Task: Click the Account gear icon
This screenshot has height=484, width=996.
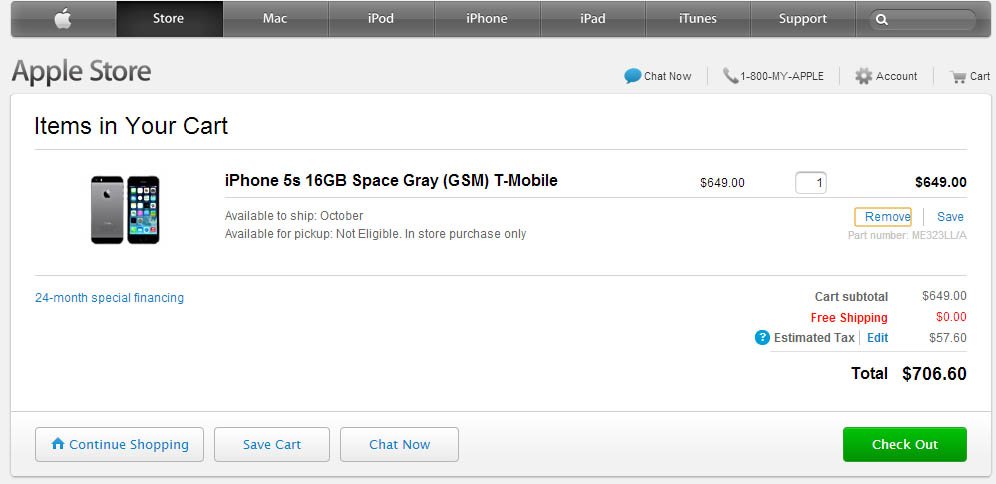Action: click(x=863, y=76)
